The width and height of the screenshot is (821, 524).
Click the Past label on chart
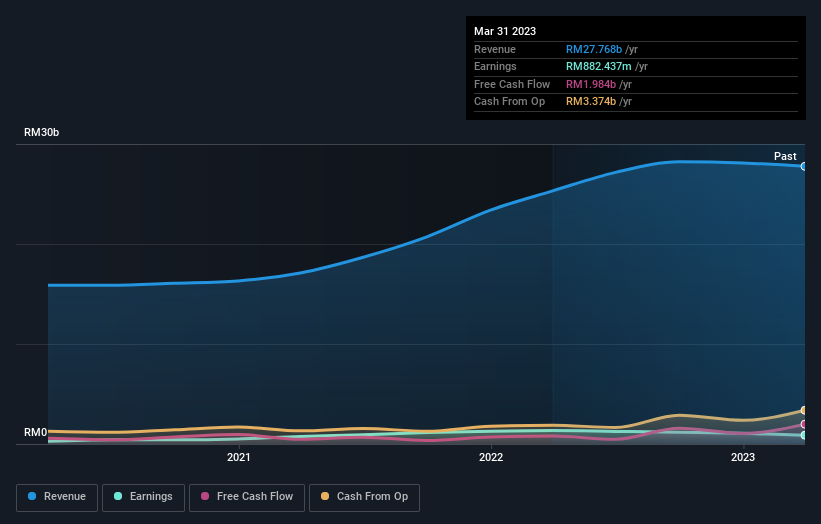(x=785, y=156)
